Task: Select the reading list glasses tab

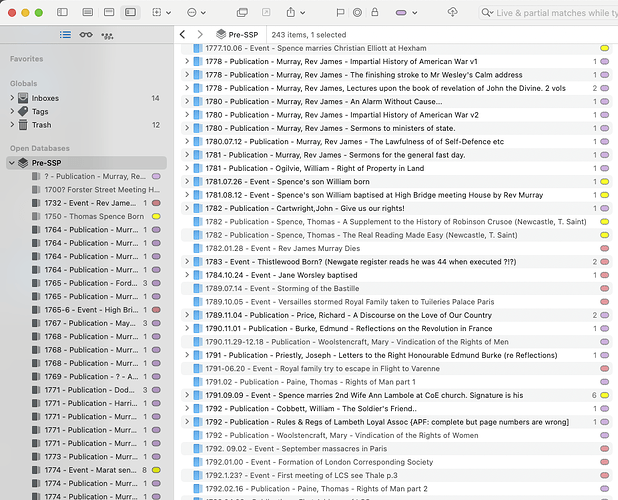Action: point(86,35)
